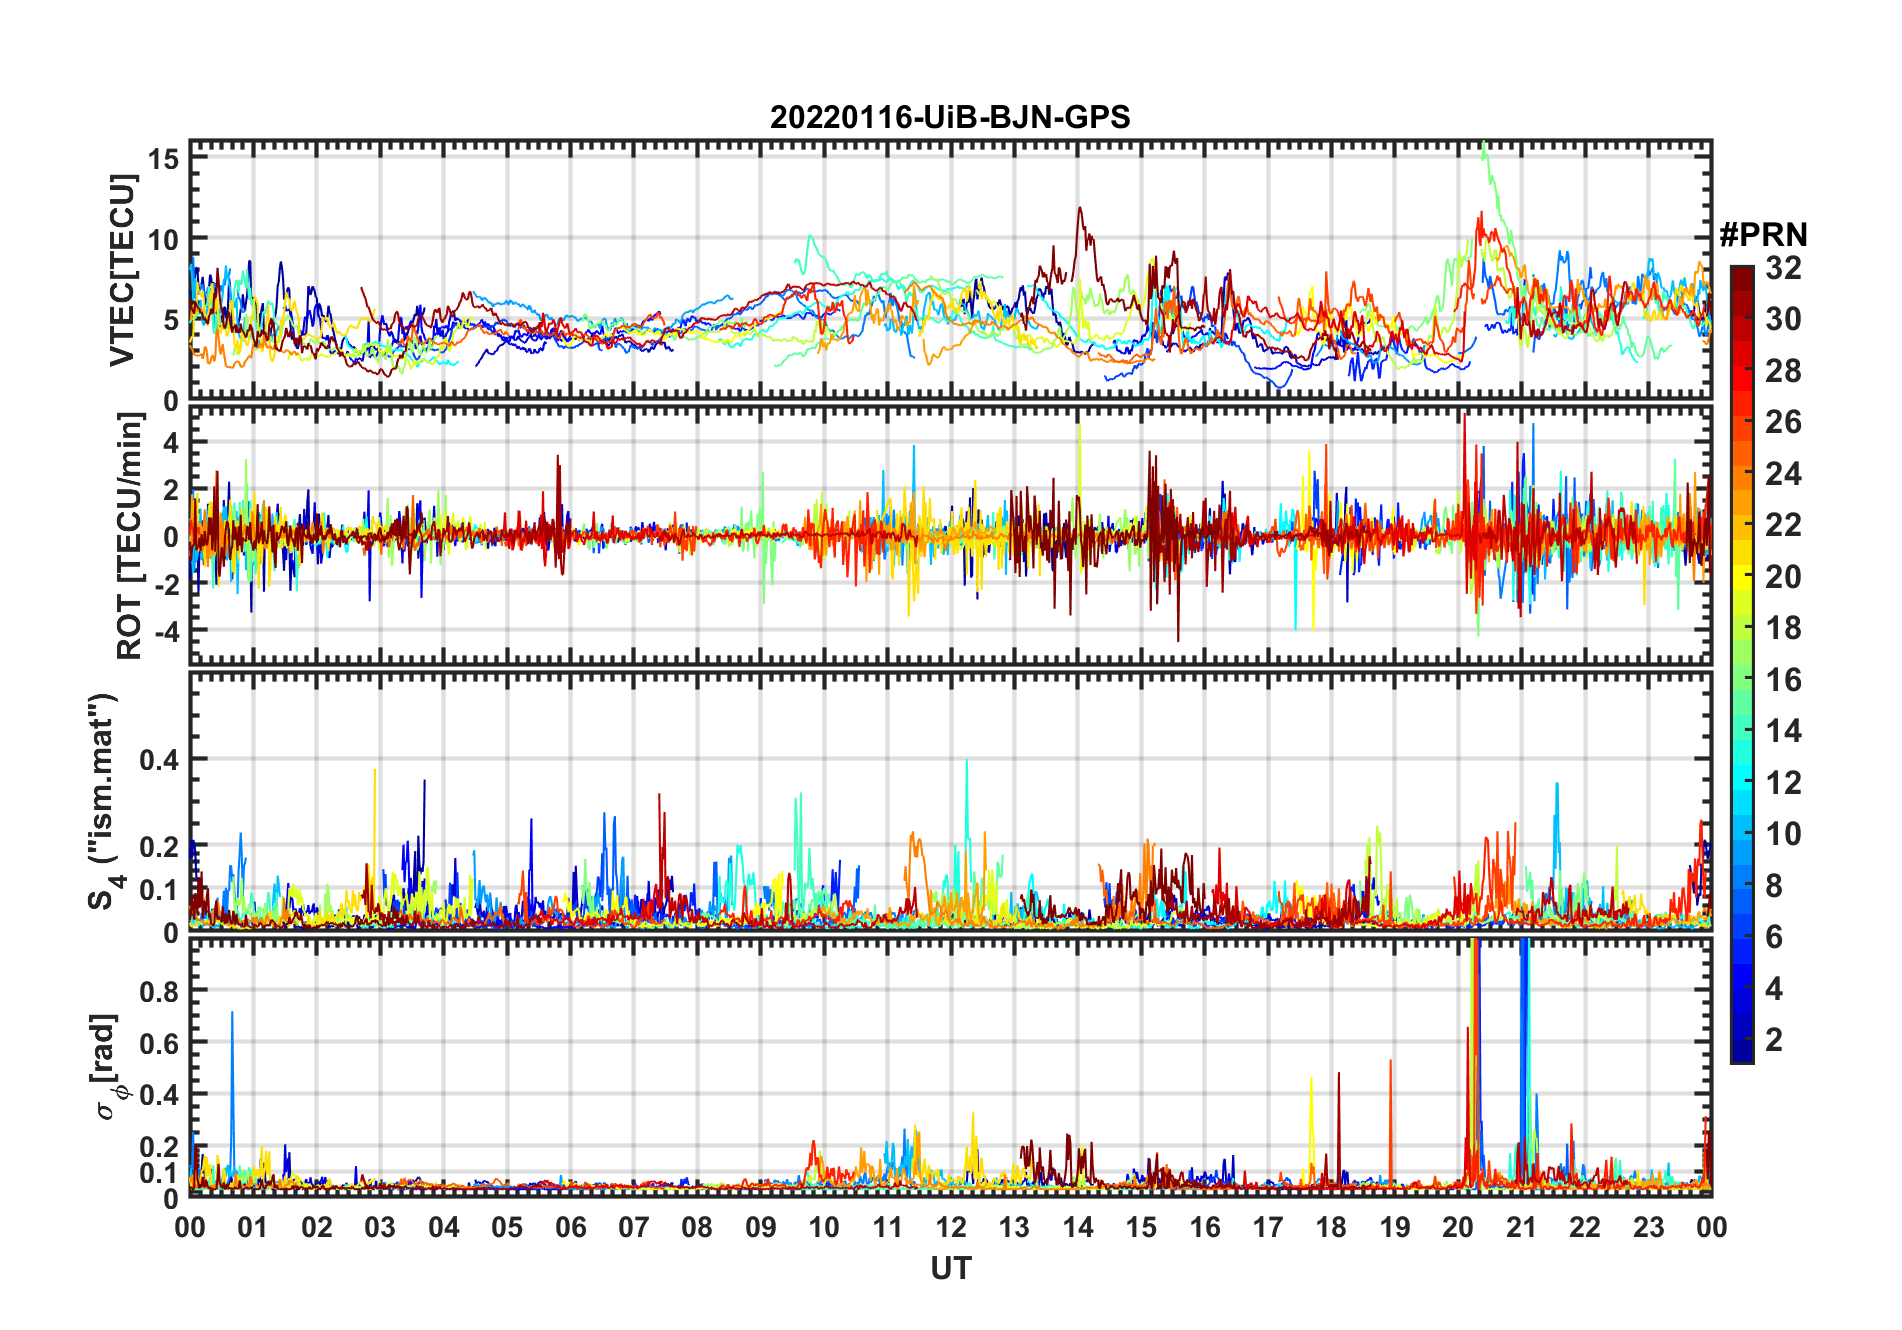Click the ROT [TECU/min] y-axis label
1902x1330 pixels.
point(129,536)
